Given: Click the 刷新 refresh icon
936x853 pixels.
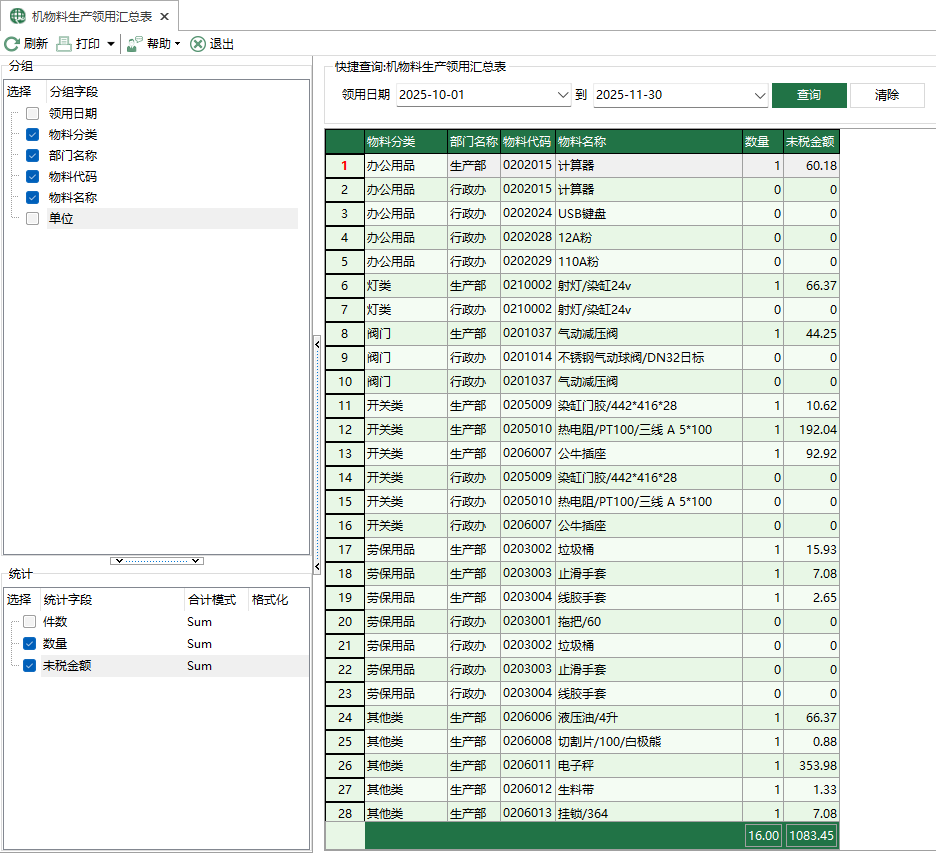Looking at the screenshot, I should click(12, 43).
